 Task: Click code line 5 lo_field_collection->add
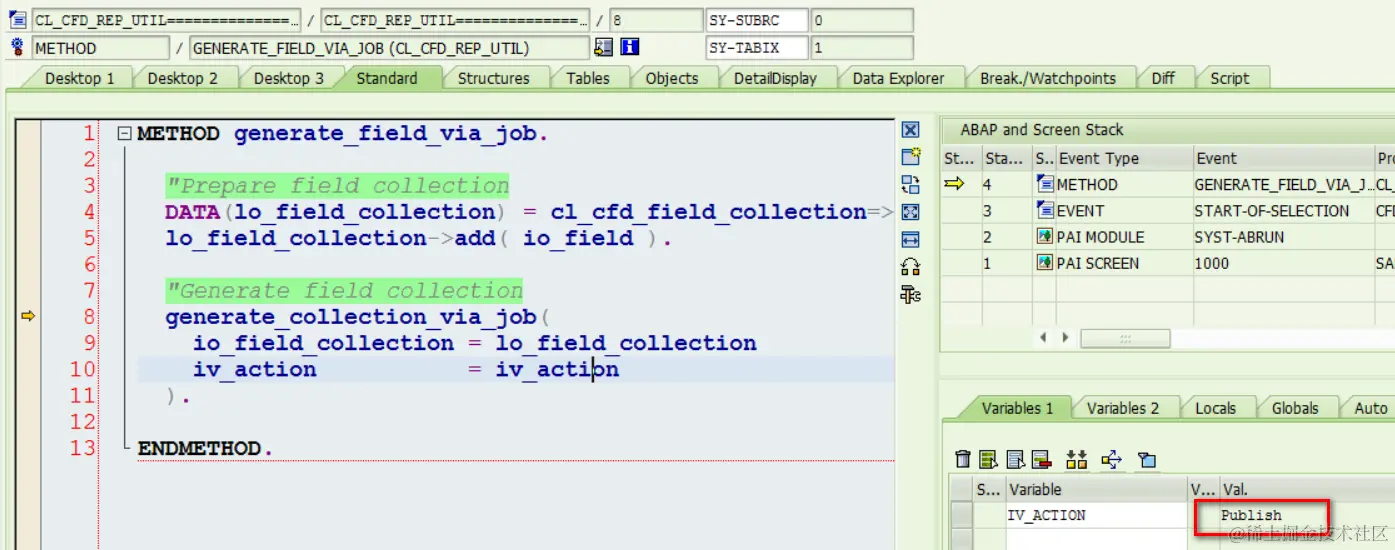pos(419,238)
